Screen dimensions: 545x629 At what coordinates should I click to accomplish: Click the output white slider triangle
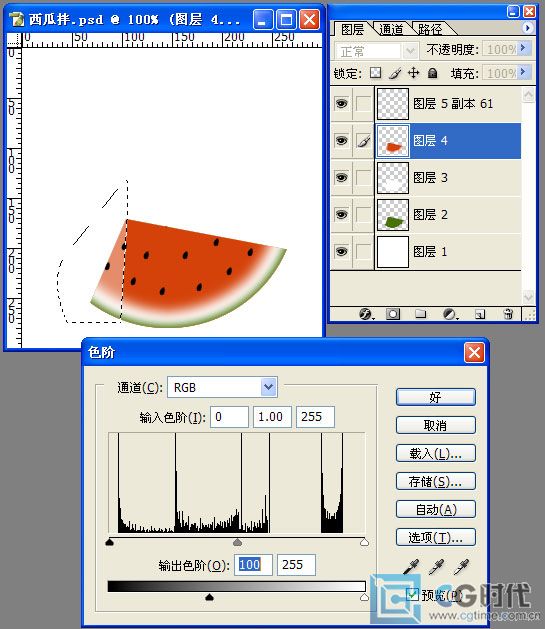364,597
